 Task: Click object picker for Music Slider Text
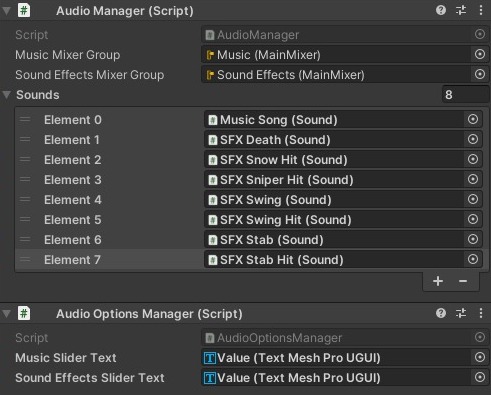480,357
